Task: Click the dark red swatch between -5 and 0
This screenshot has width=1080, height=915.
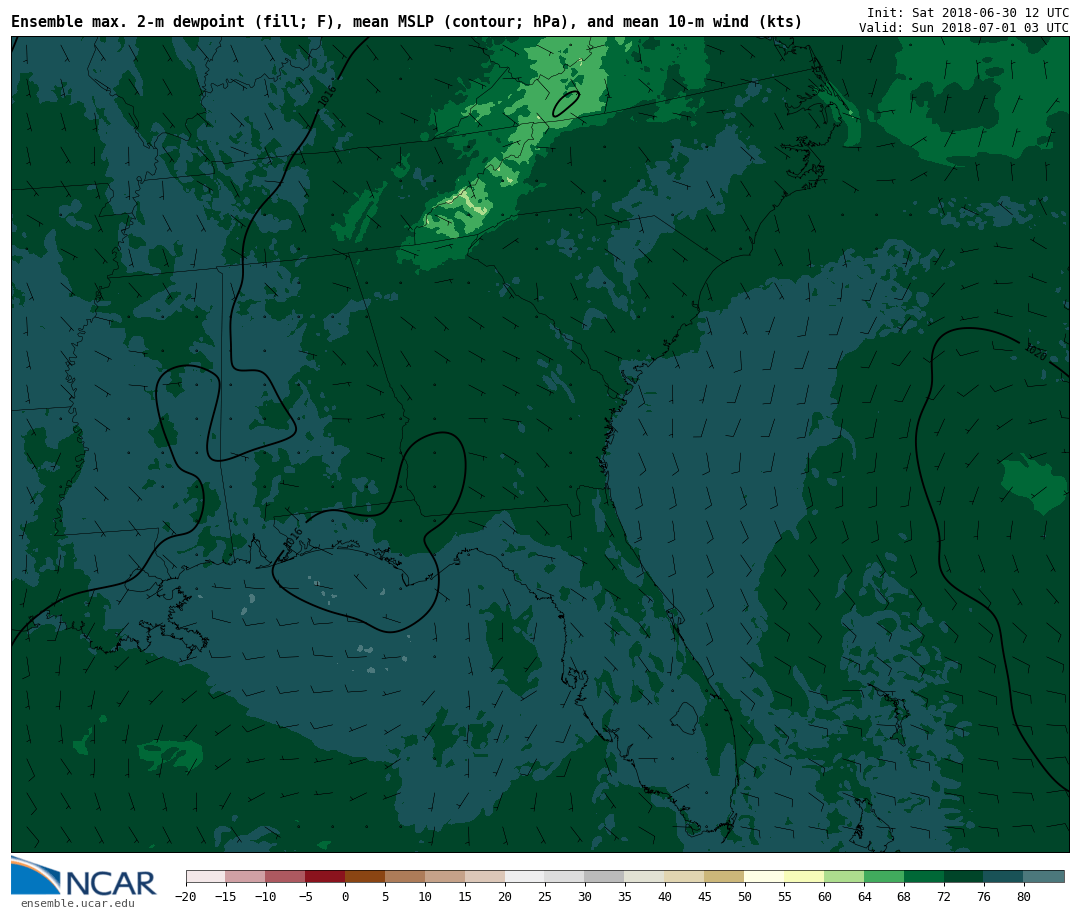Action: pyautogui.click(x=325, y=876)
